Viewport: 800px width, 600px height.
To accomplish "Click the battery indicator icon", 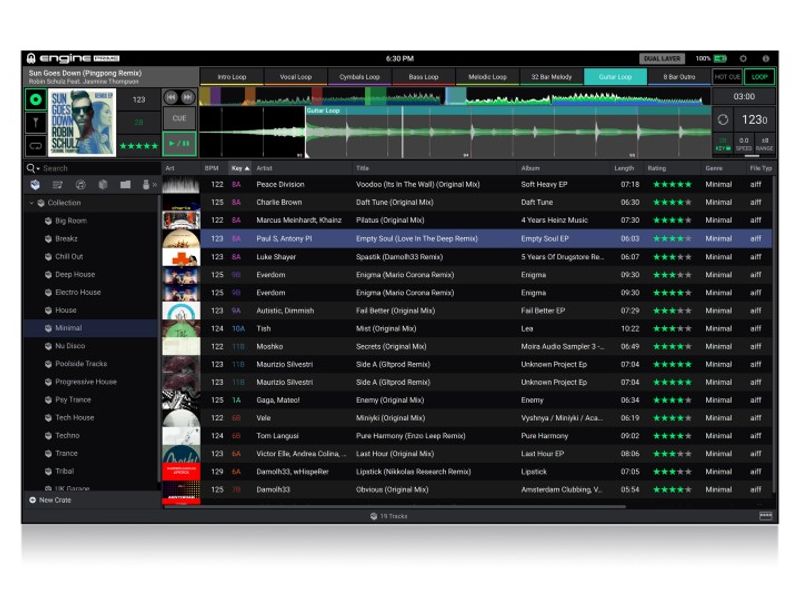I will tap(720, 59).
